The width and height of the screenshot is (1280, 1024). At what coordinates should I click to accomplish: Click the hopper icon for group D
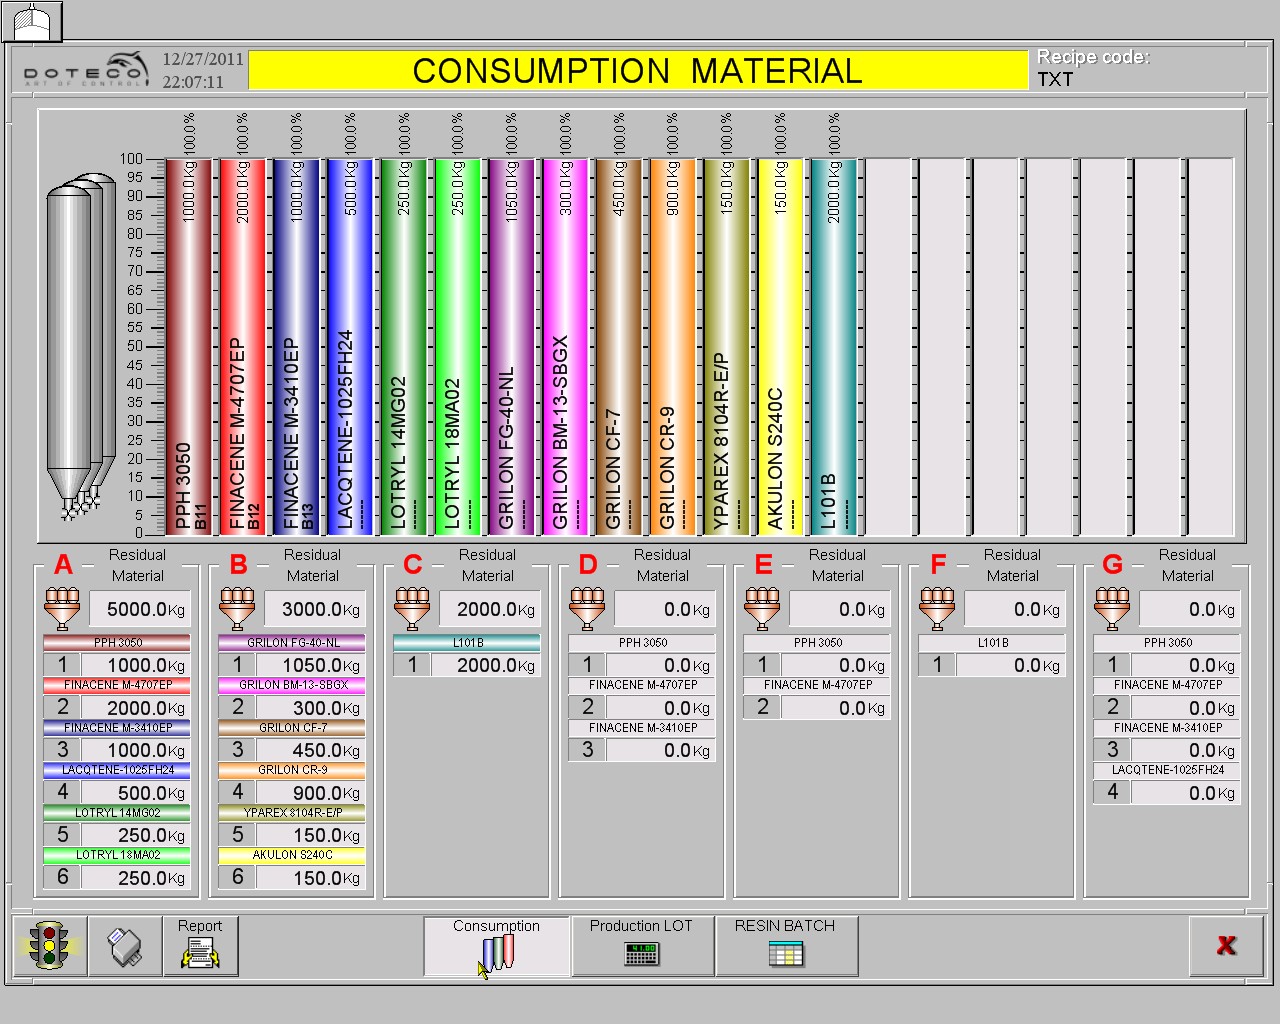587,609
